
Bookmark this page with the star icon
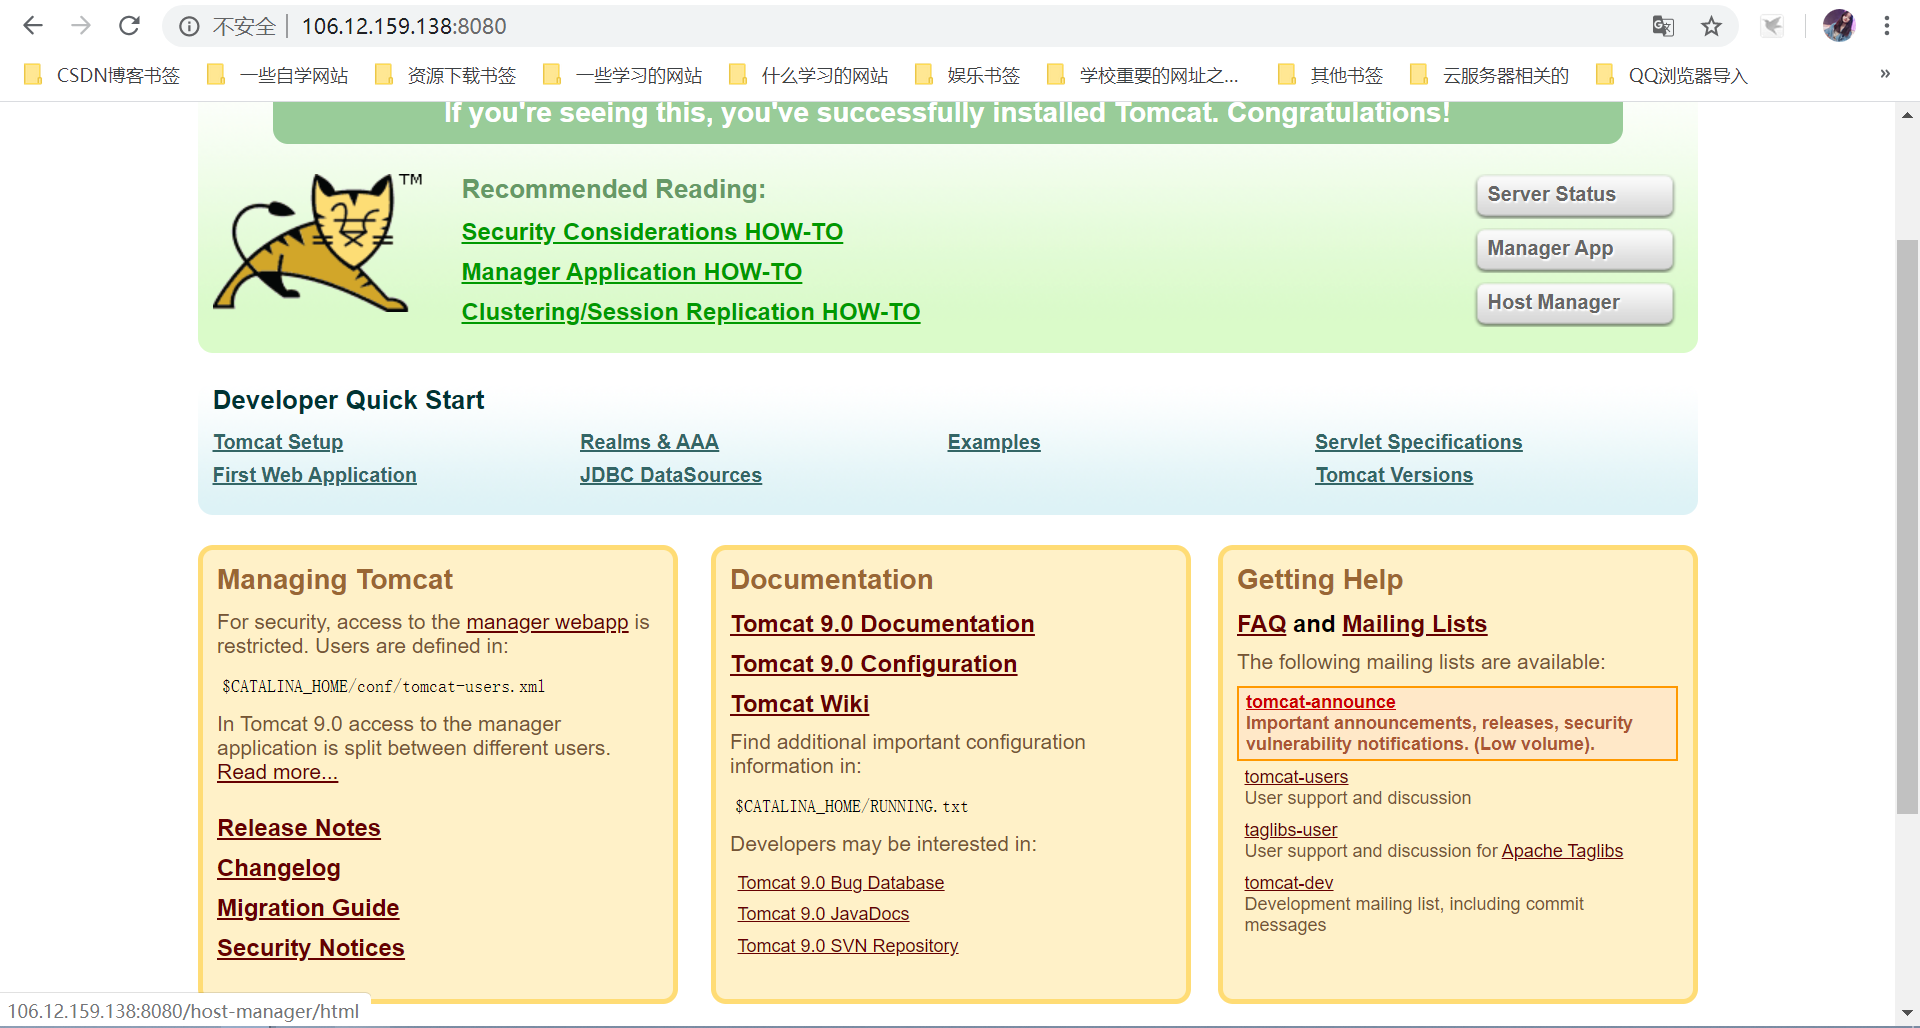pyautogui.click(x=1711, y=26)
